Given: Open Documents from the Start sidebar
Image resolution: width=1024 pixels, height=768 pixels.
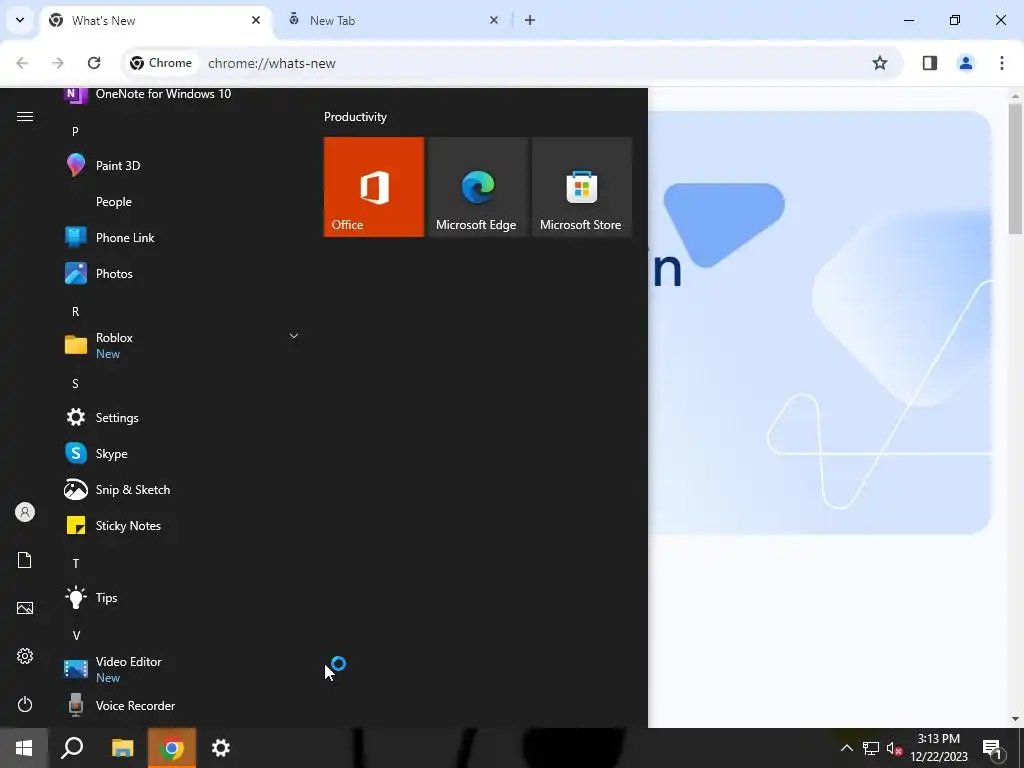Looking at the screenshot, I should click(25, 560).
